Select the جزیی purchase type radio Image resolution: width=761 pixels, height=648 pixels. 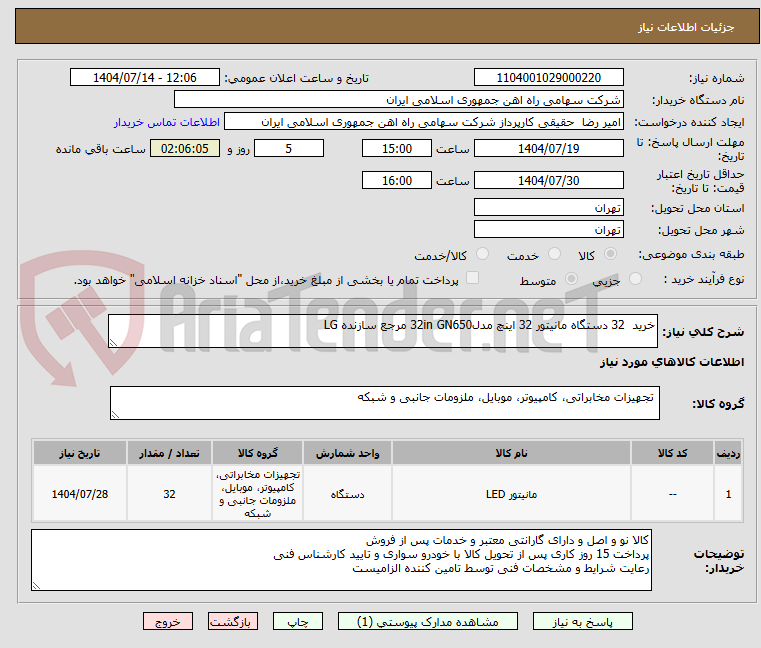pos(635,279)
